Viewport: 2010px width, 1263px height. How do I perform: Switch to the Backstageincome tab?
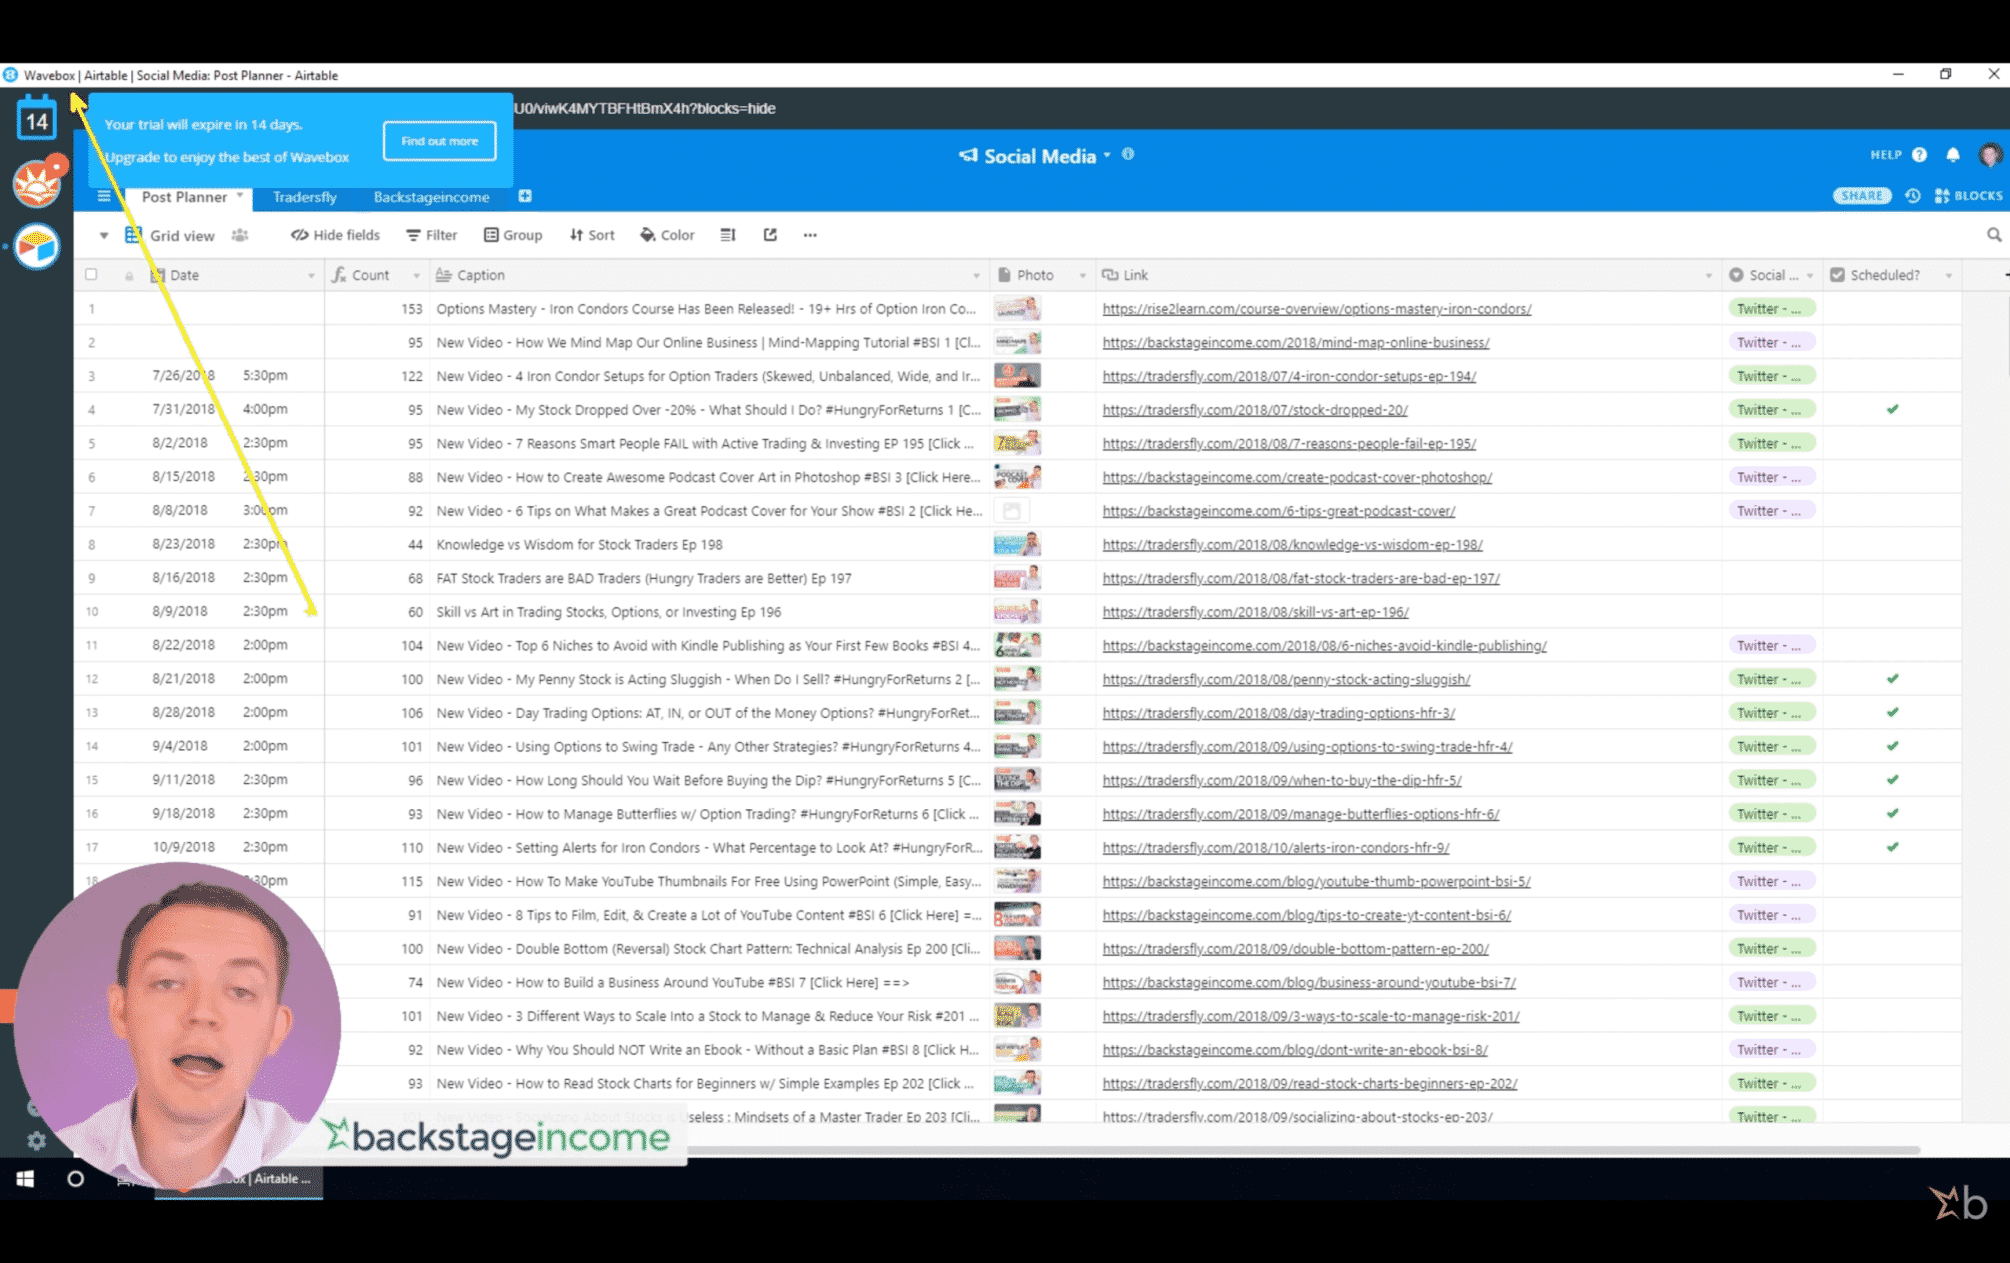(x=431, y=197)
